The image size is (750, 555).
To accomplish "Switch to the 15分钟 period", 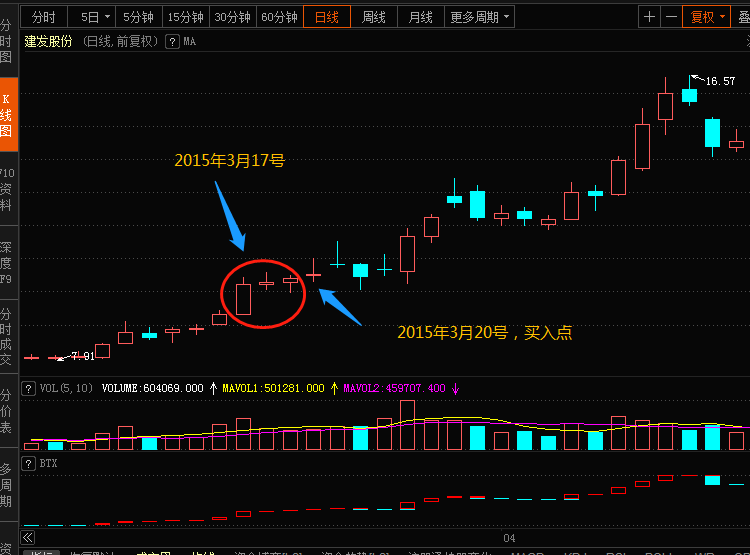I will pos(186,17).
